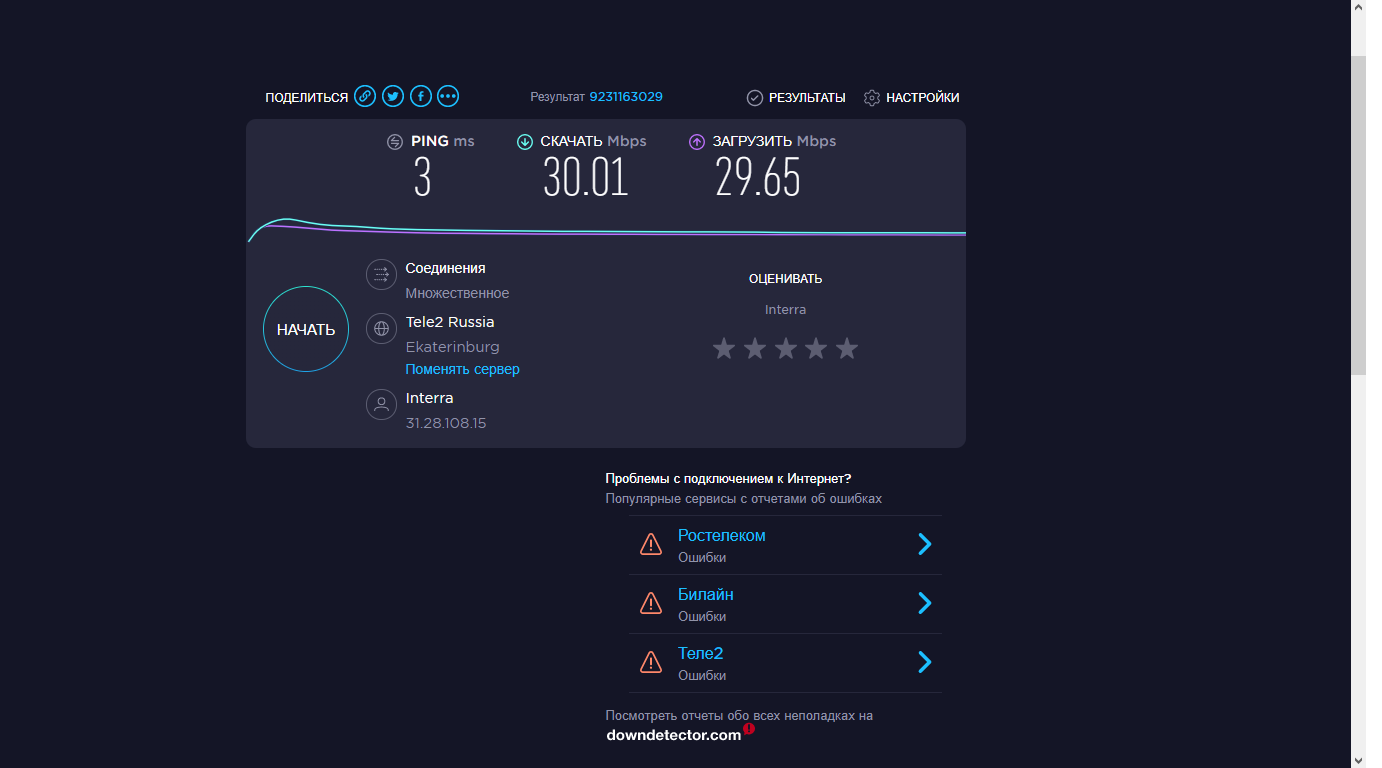Start the test with НАЧАТЬ button

point(306,329)
